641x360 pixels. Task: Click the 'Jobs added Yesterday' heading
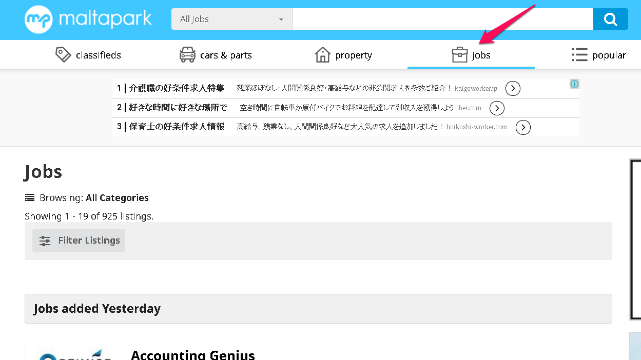(97, 309)
